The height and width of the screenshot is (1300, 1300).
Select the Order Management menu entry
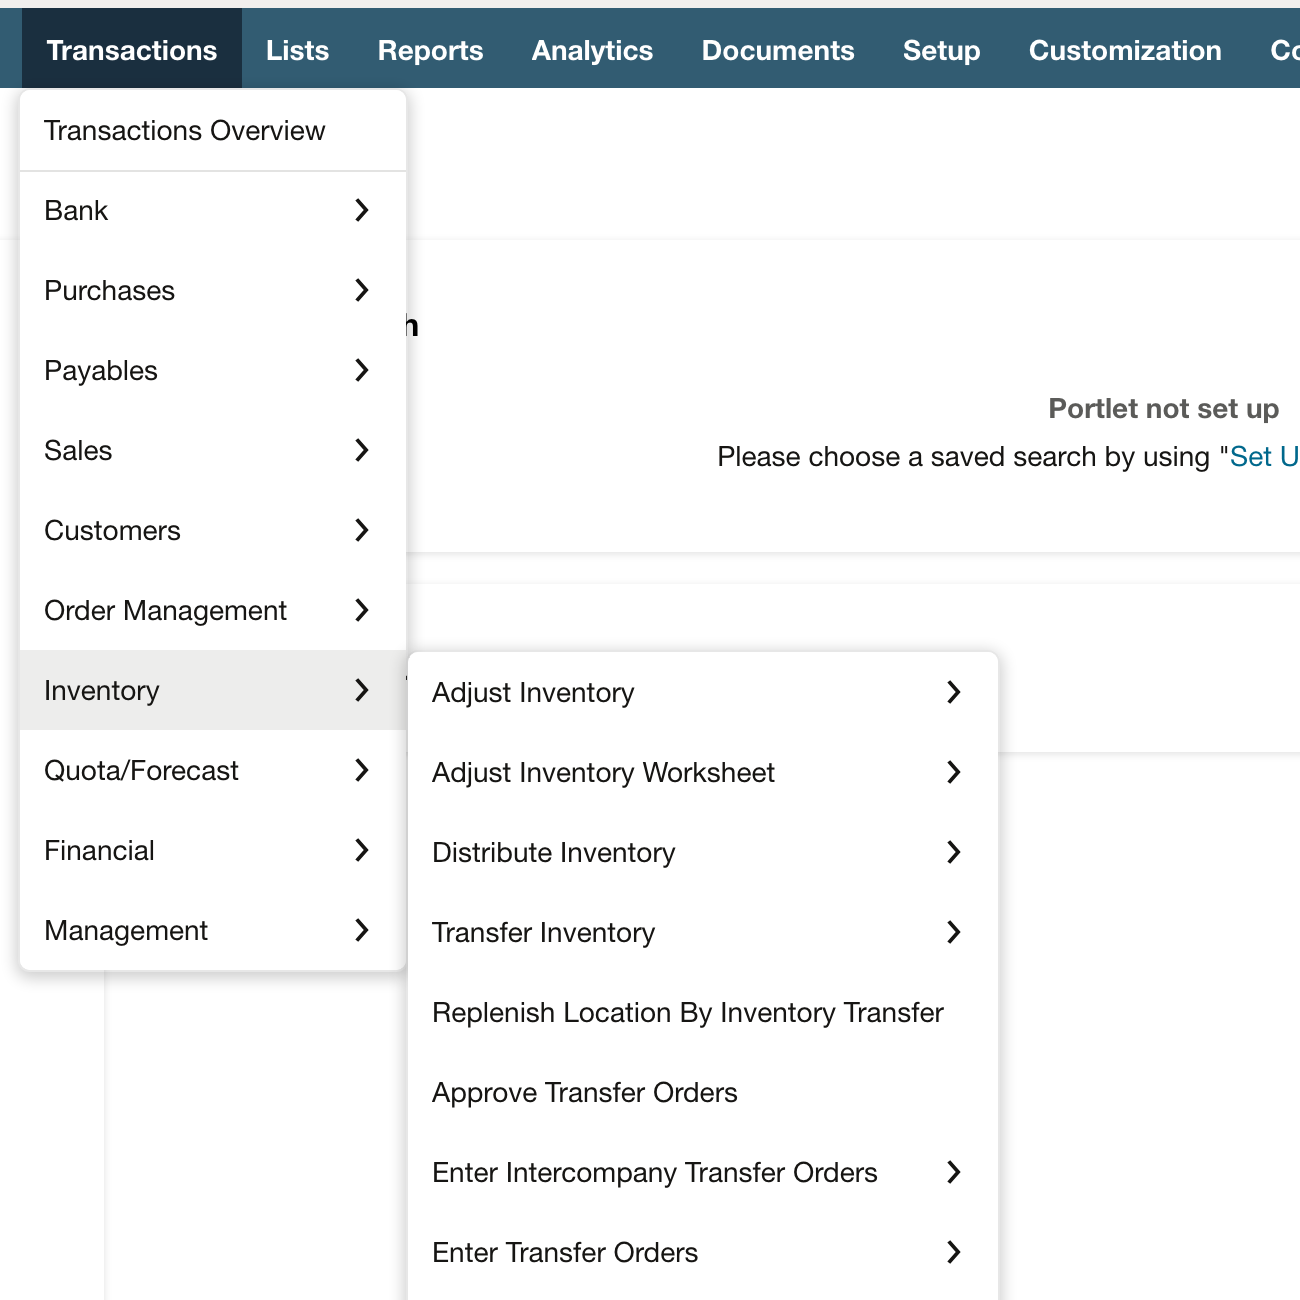[213, 610]
